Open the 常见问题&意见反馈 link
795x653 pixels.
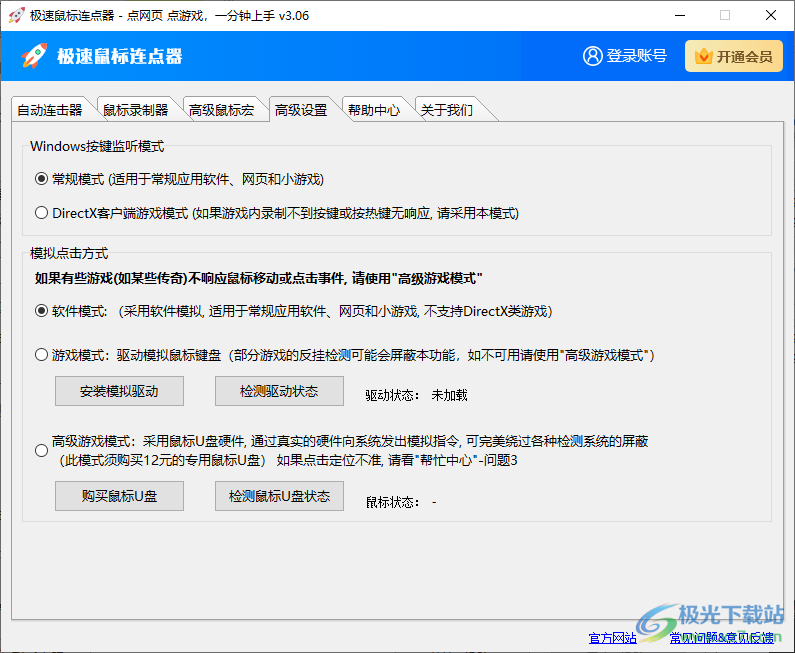coord(722,638)
